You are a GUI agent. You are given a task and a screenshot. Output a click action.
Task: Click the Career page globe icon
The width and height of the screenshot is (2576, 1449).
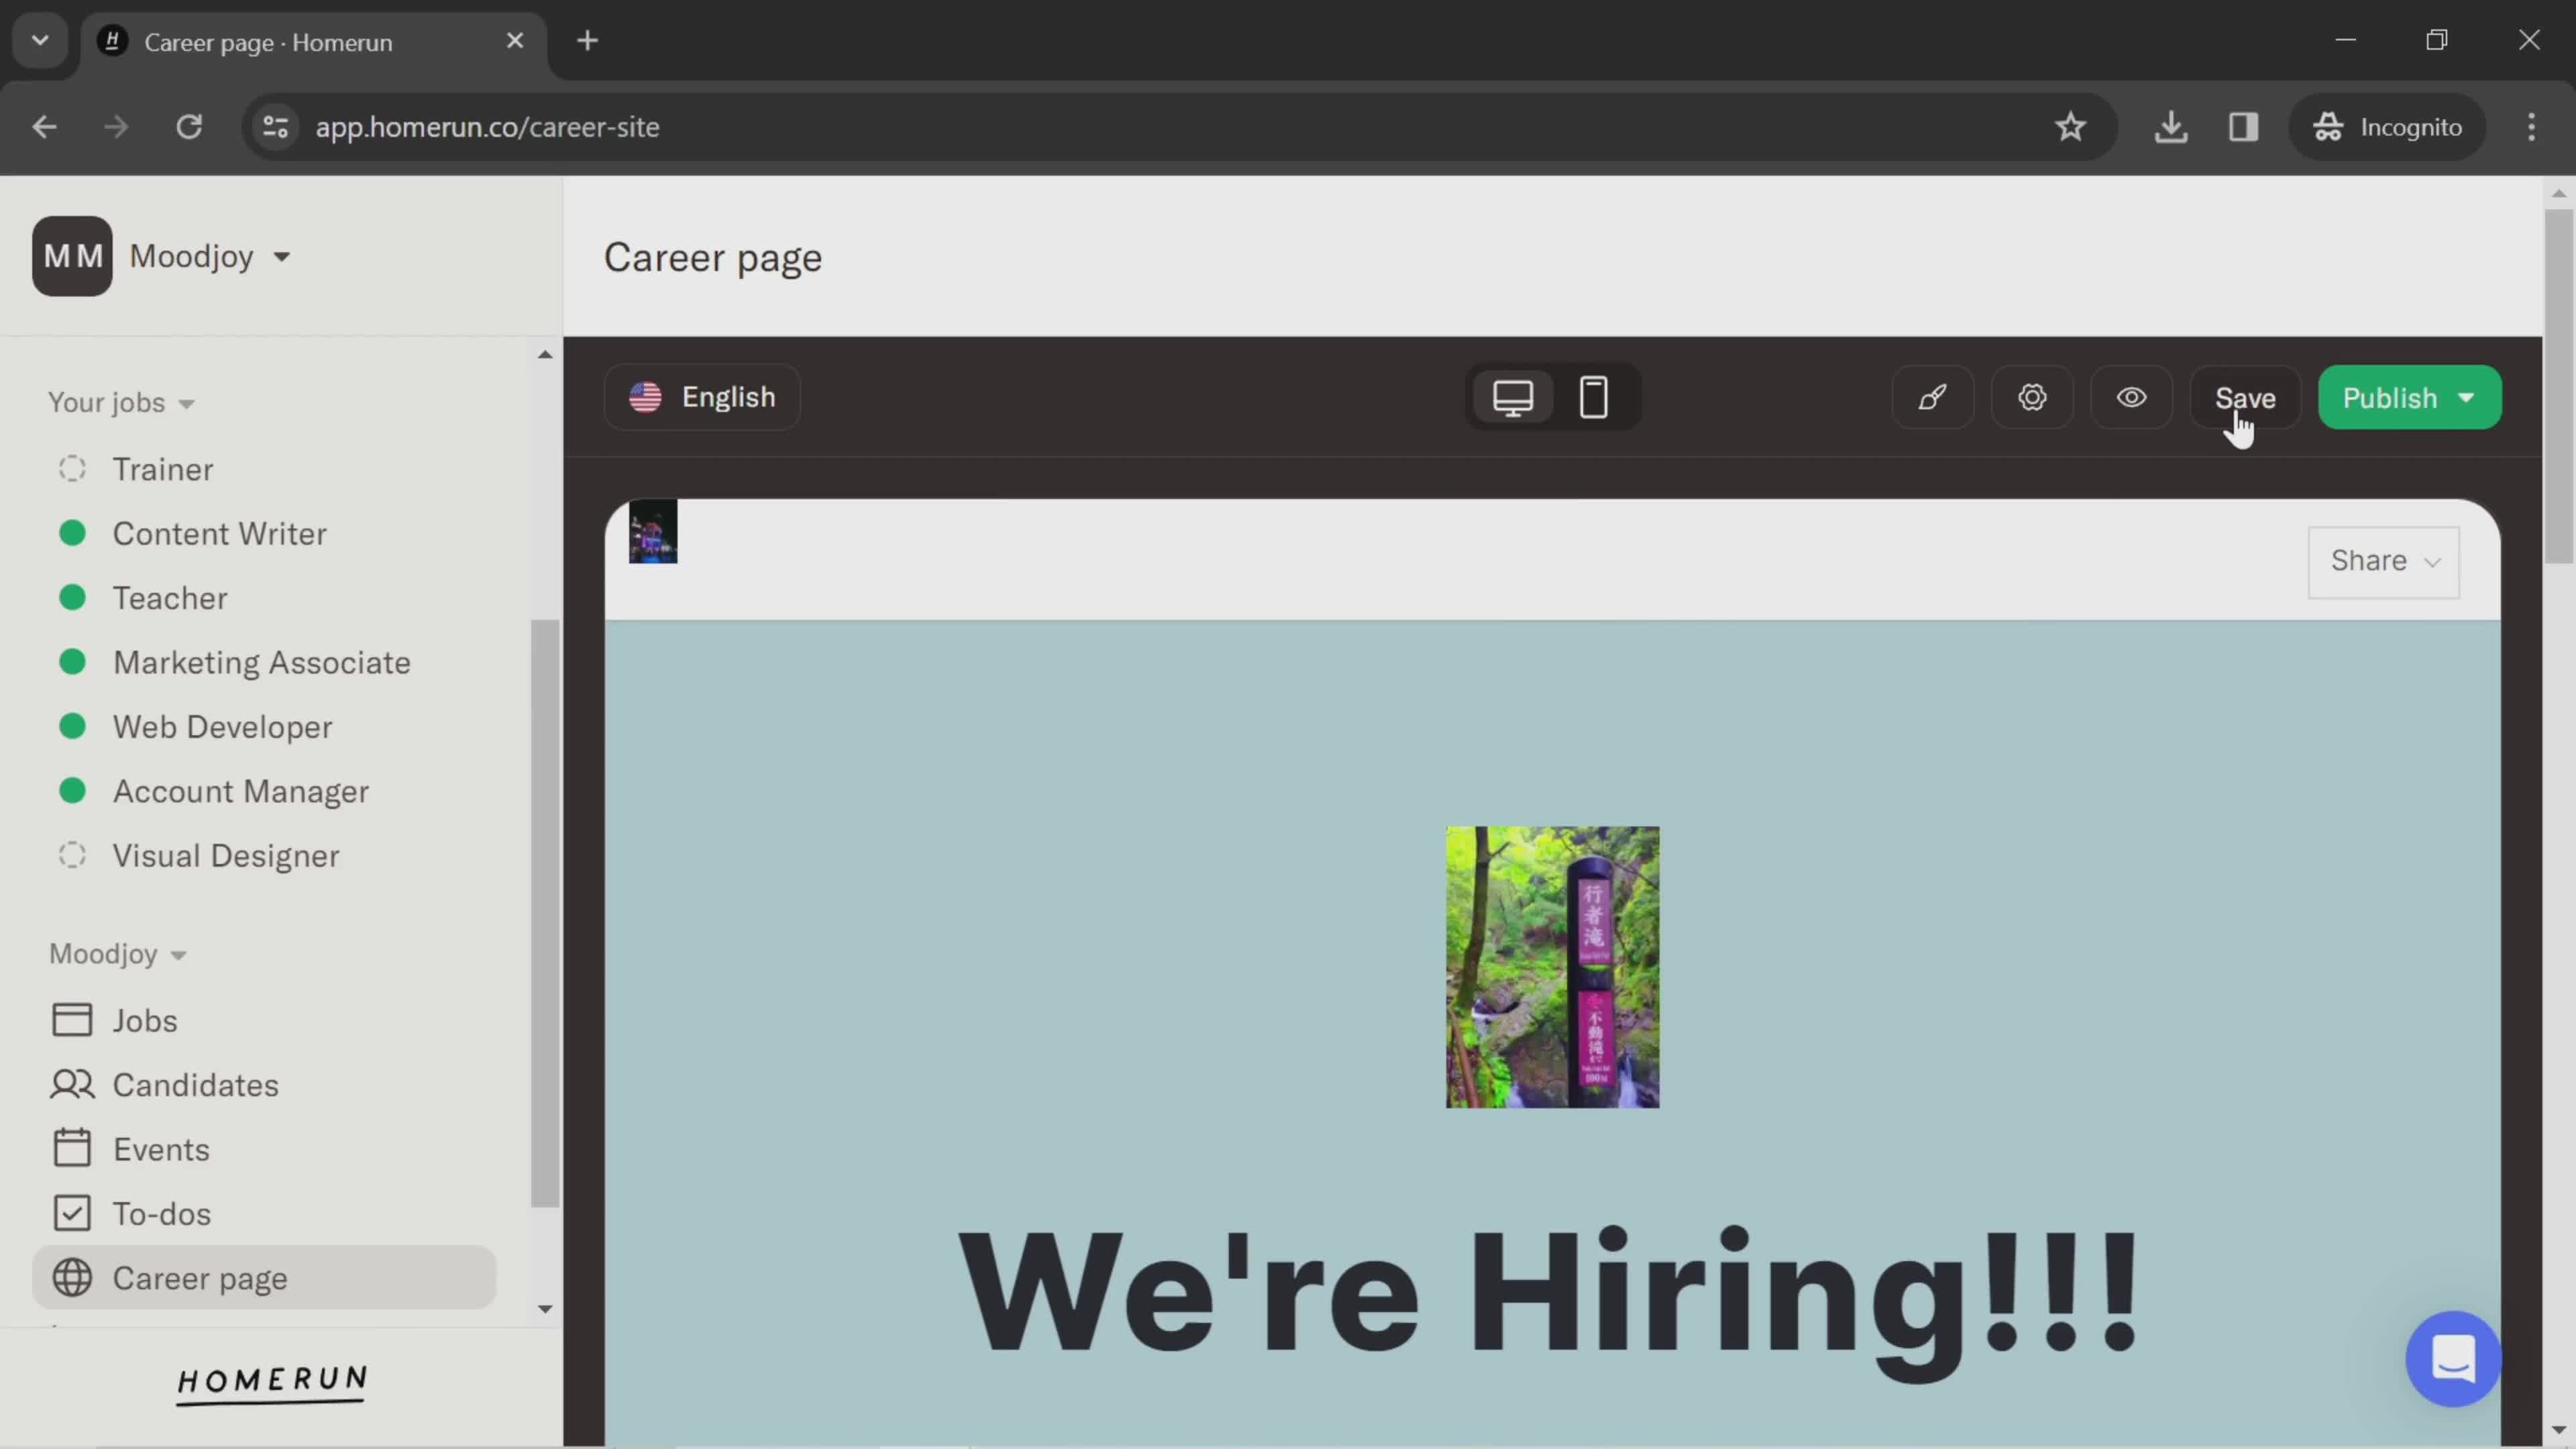(69, 1276)
